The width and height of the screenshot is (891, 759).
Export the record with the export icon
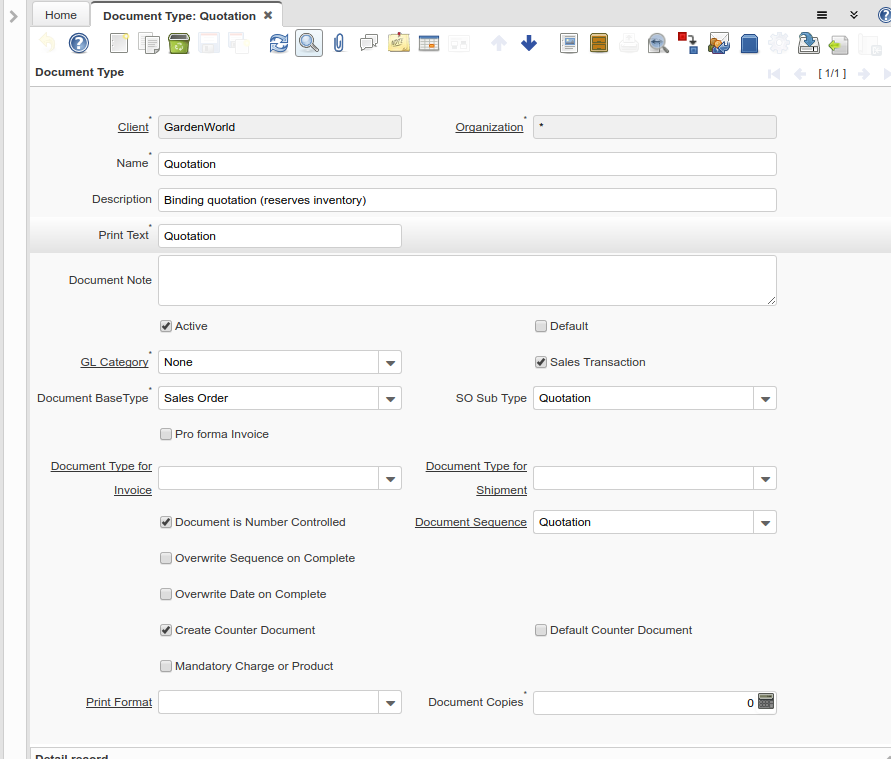pyautogui.click(x=809, y=43)
